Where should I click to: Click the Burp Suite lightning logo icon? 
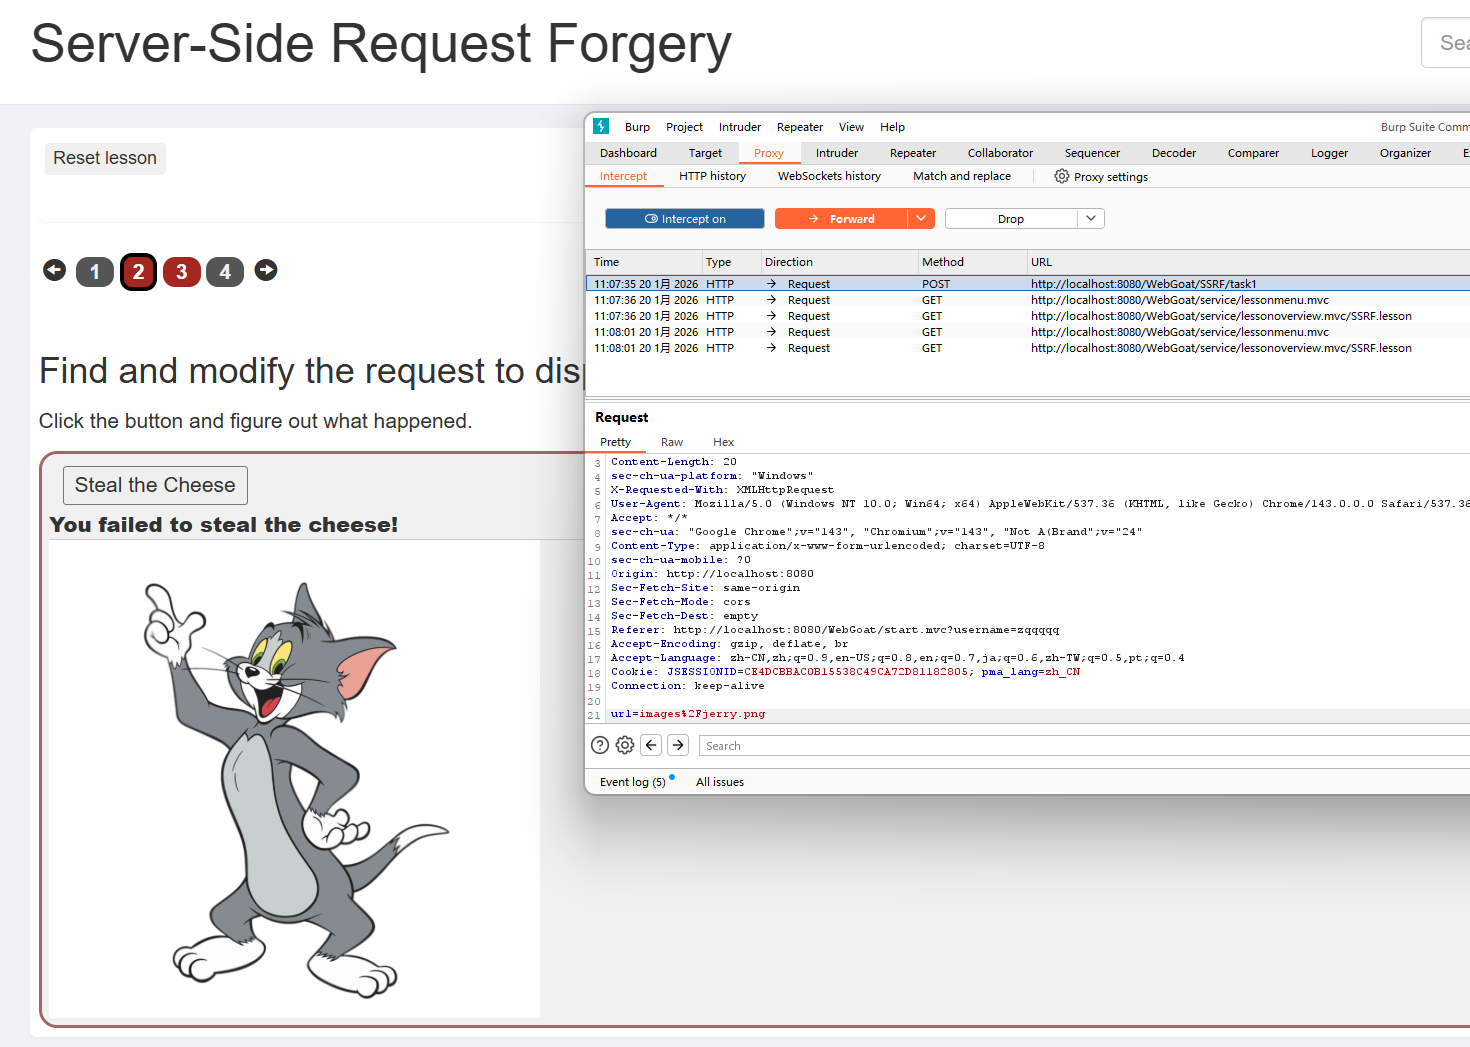point(601,126)
